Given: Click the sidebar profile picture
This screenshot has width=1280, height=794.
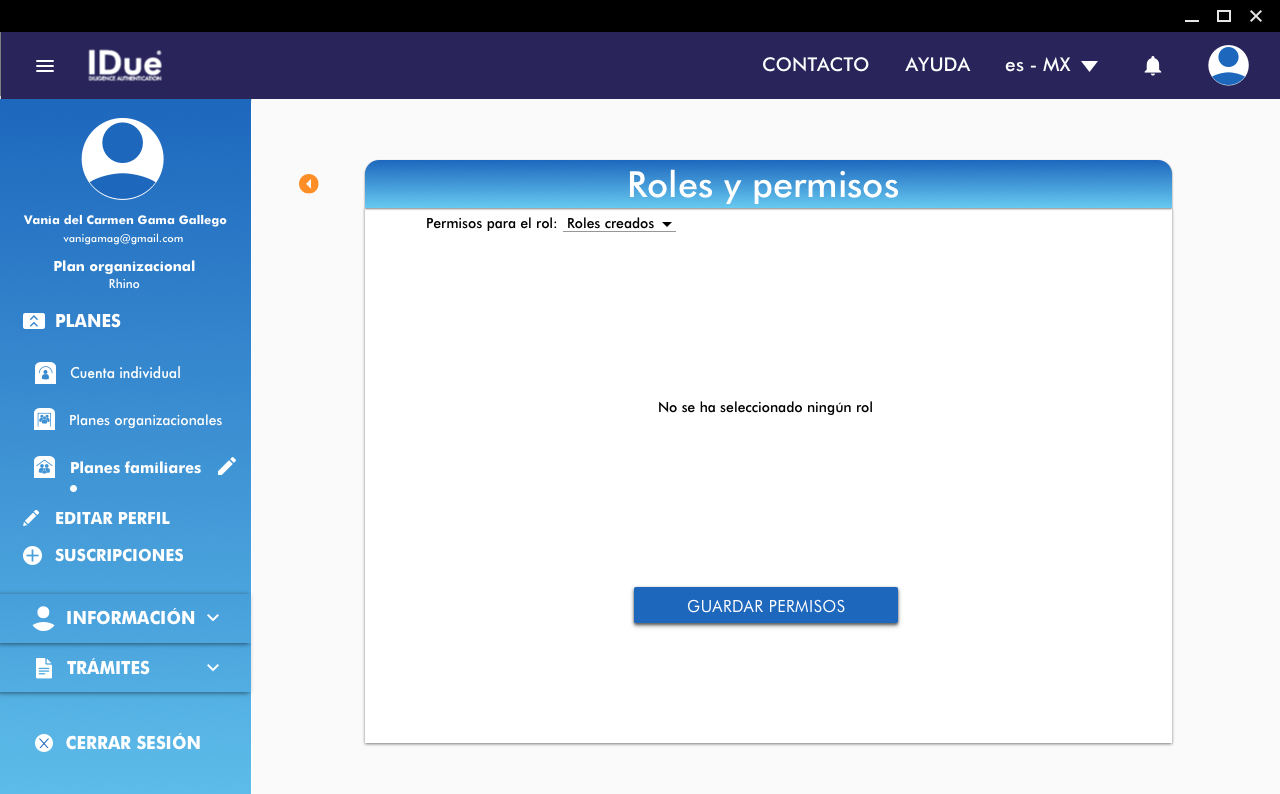Looking at the screenshot, I should pyautogui.click(x=123, y=159).
